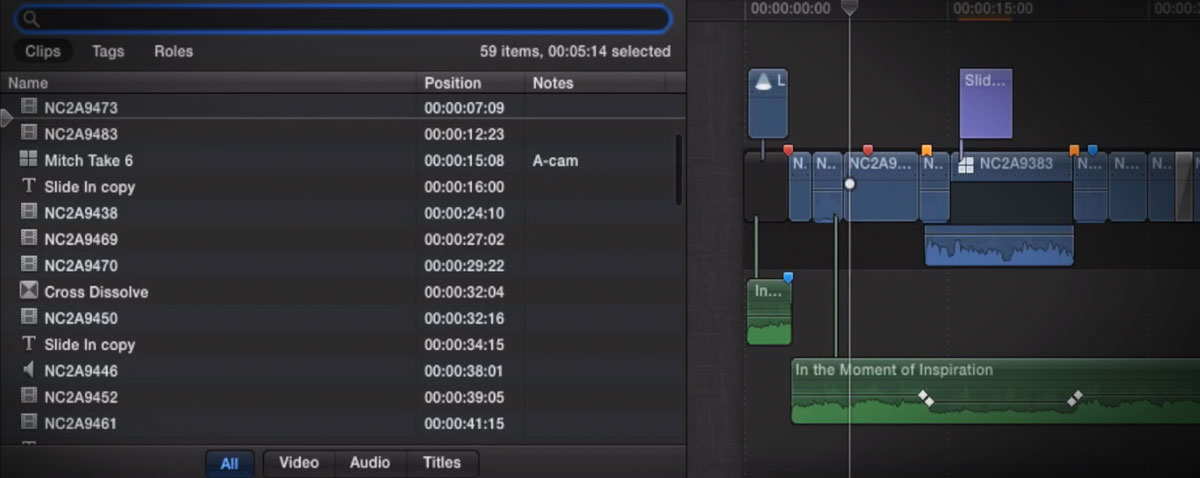Click the film icon beside NC2A9461

[x=29, y=422]
